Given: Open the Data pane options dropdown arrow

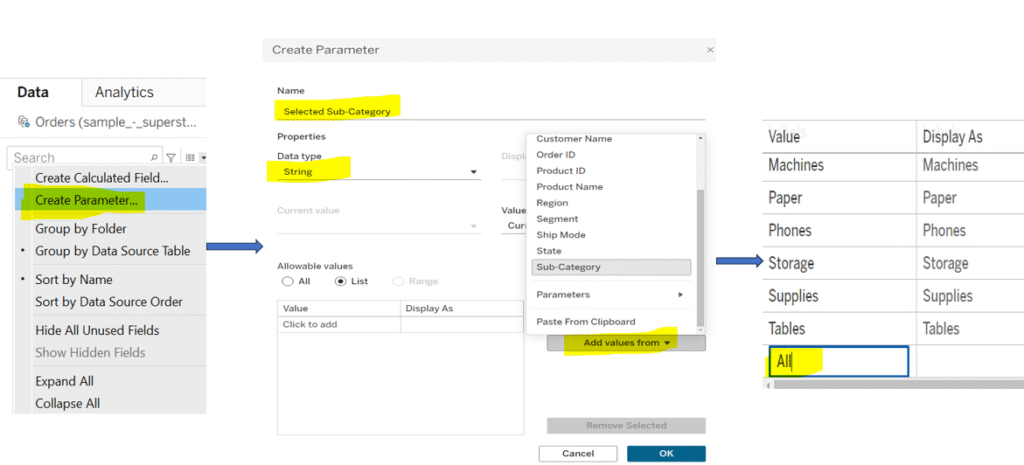Looking at the screenshot, I should click(x=203, y=158).
